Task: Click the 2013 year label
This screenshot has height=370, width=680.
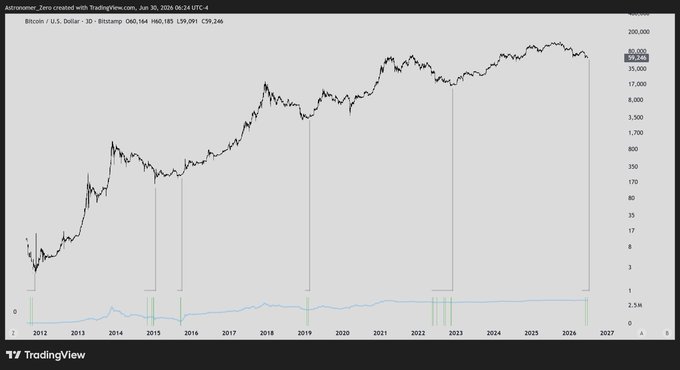Action: (x=78, y=333)
